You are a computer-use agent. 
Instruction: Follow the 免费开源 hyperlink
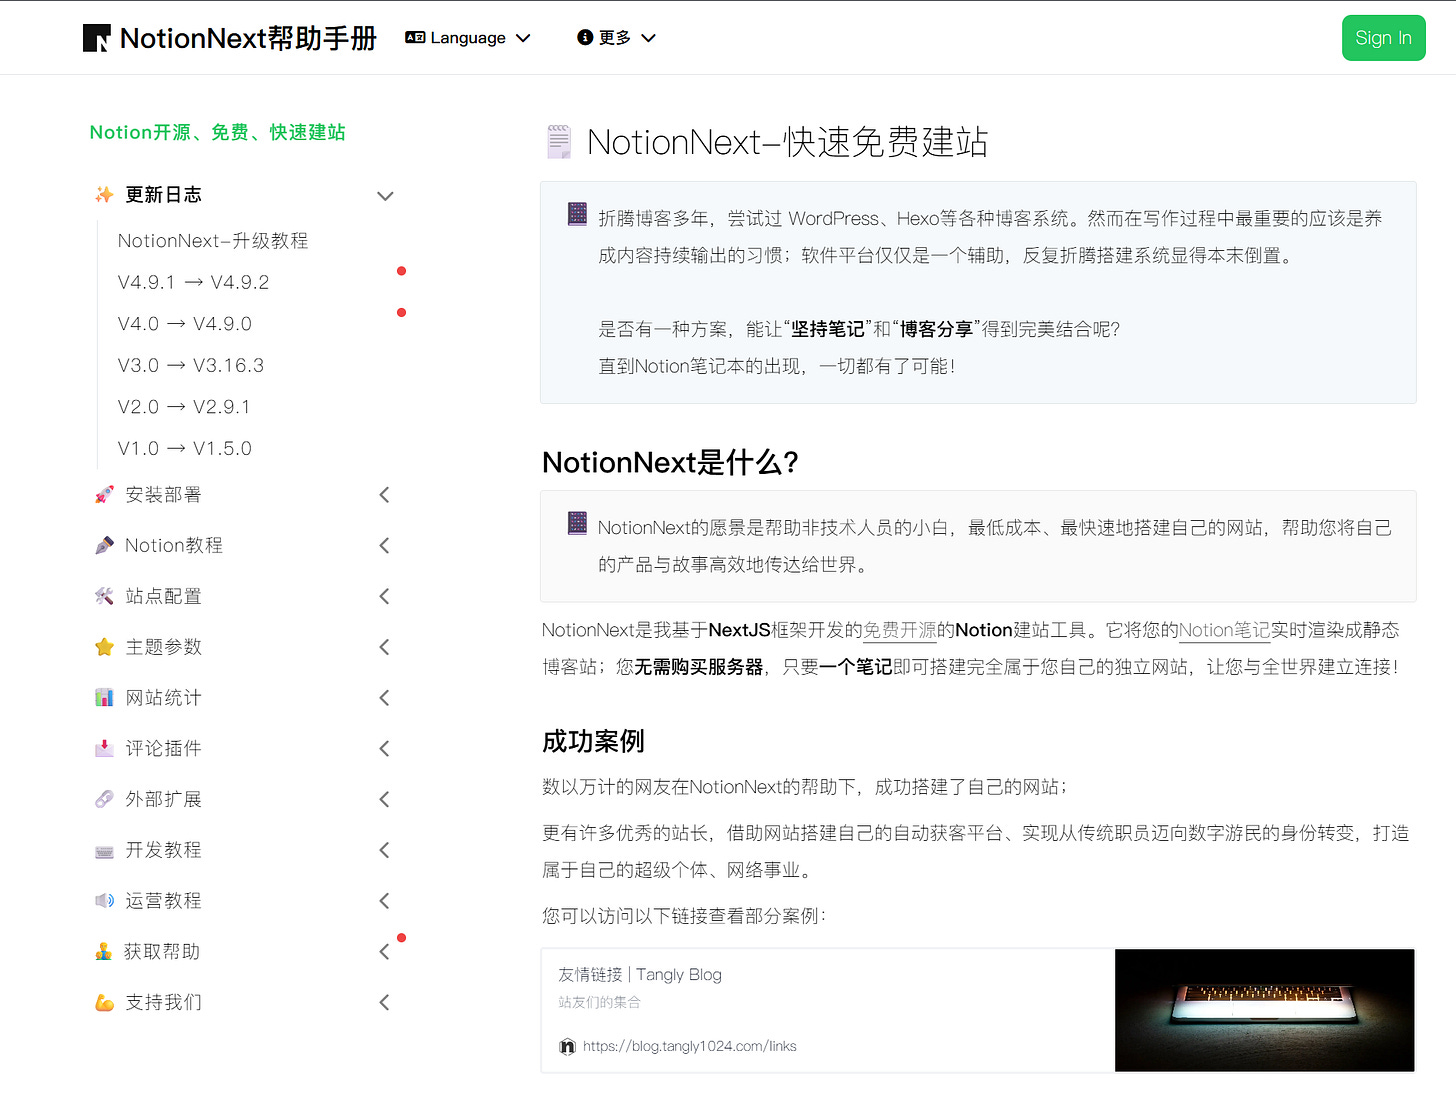tap(899, 630)
